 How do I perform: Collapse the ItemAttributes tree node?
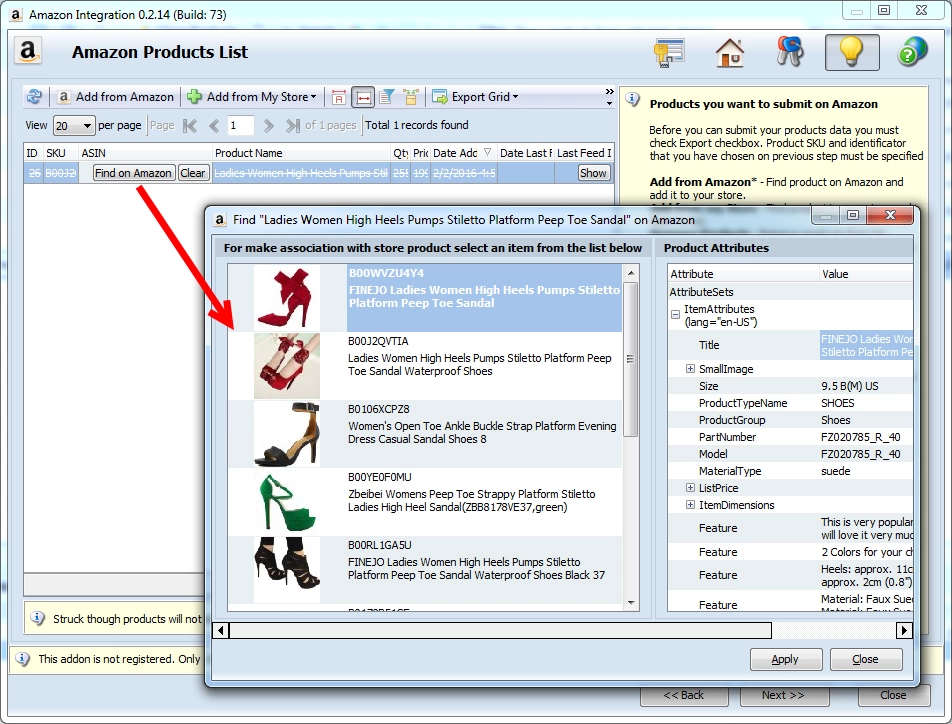[x=675, y=315]
